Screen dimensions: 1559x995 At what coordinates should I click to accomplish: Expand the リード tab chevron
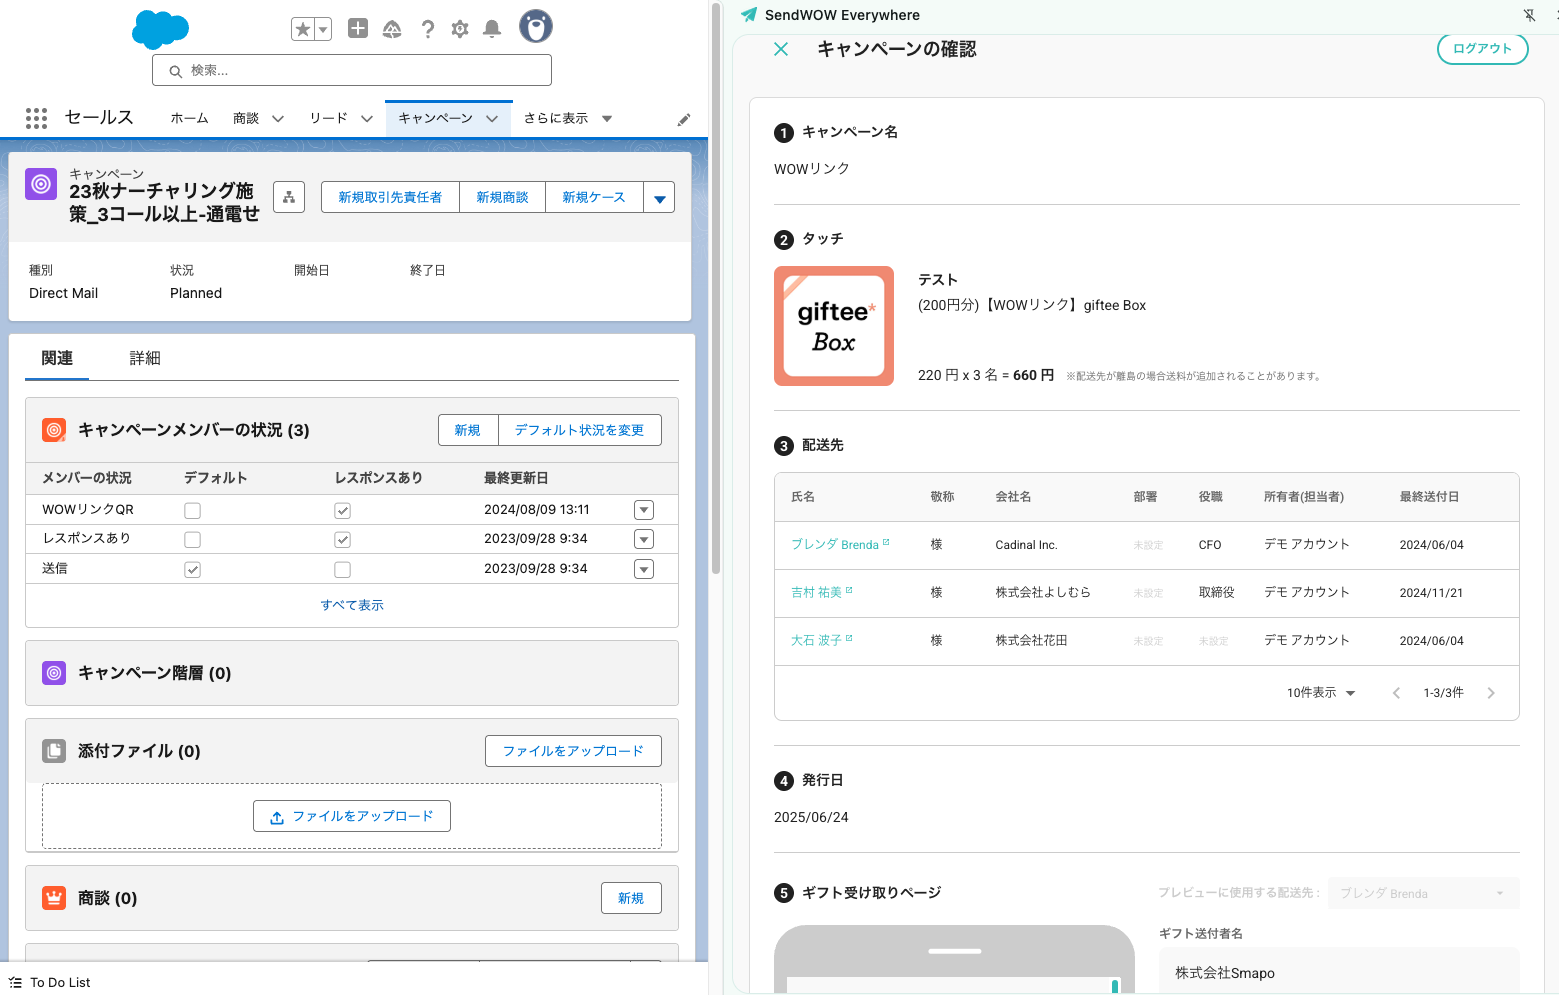[367, 118]
